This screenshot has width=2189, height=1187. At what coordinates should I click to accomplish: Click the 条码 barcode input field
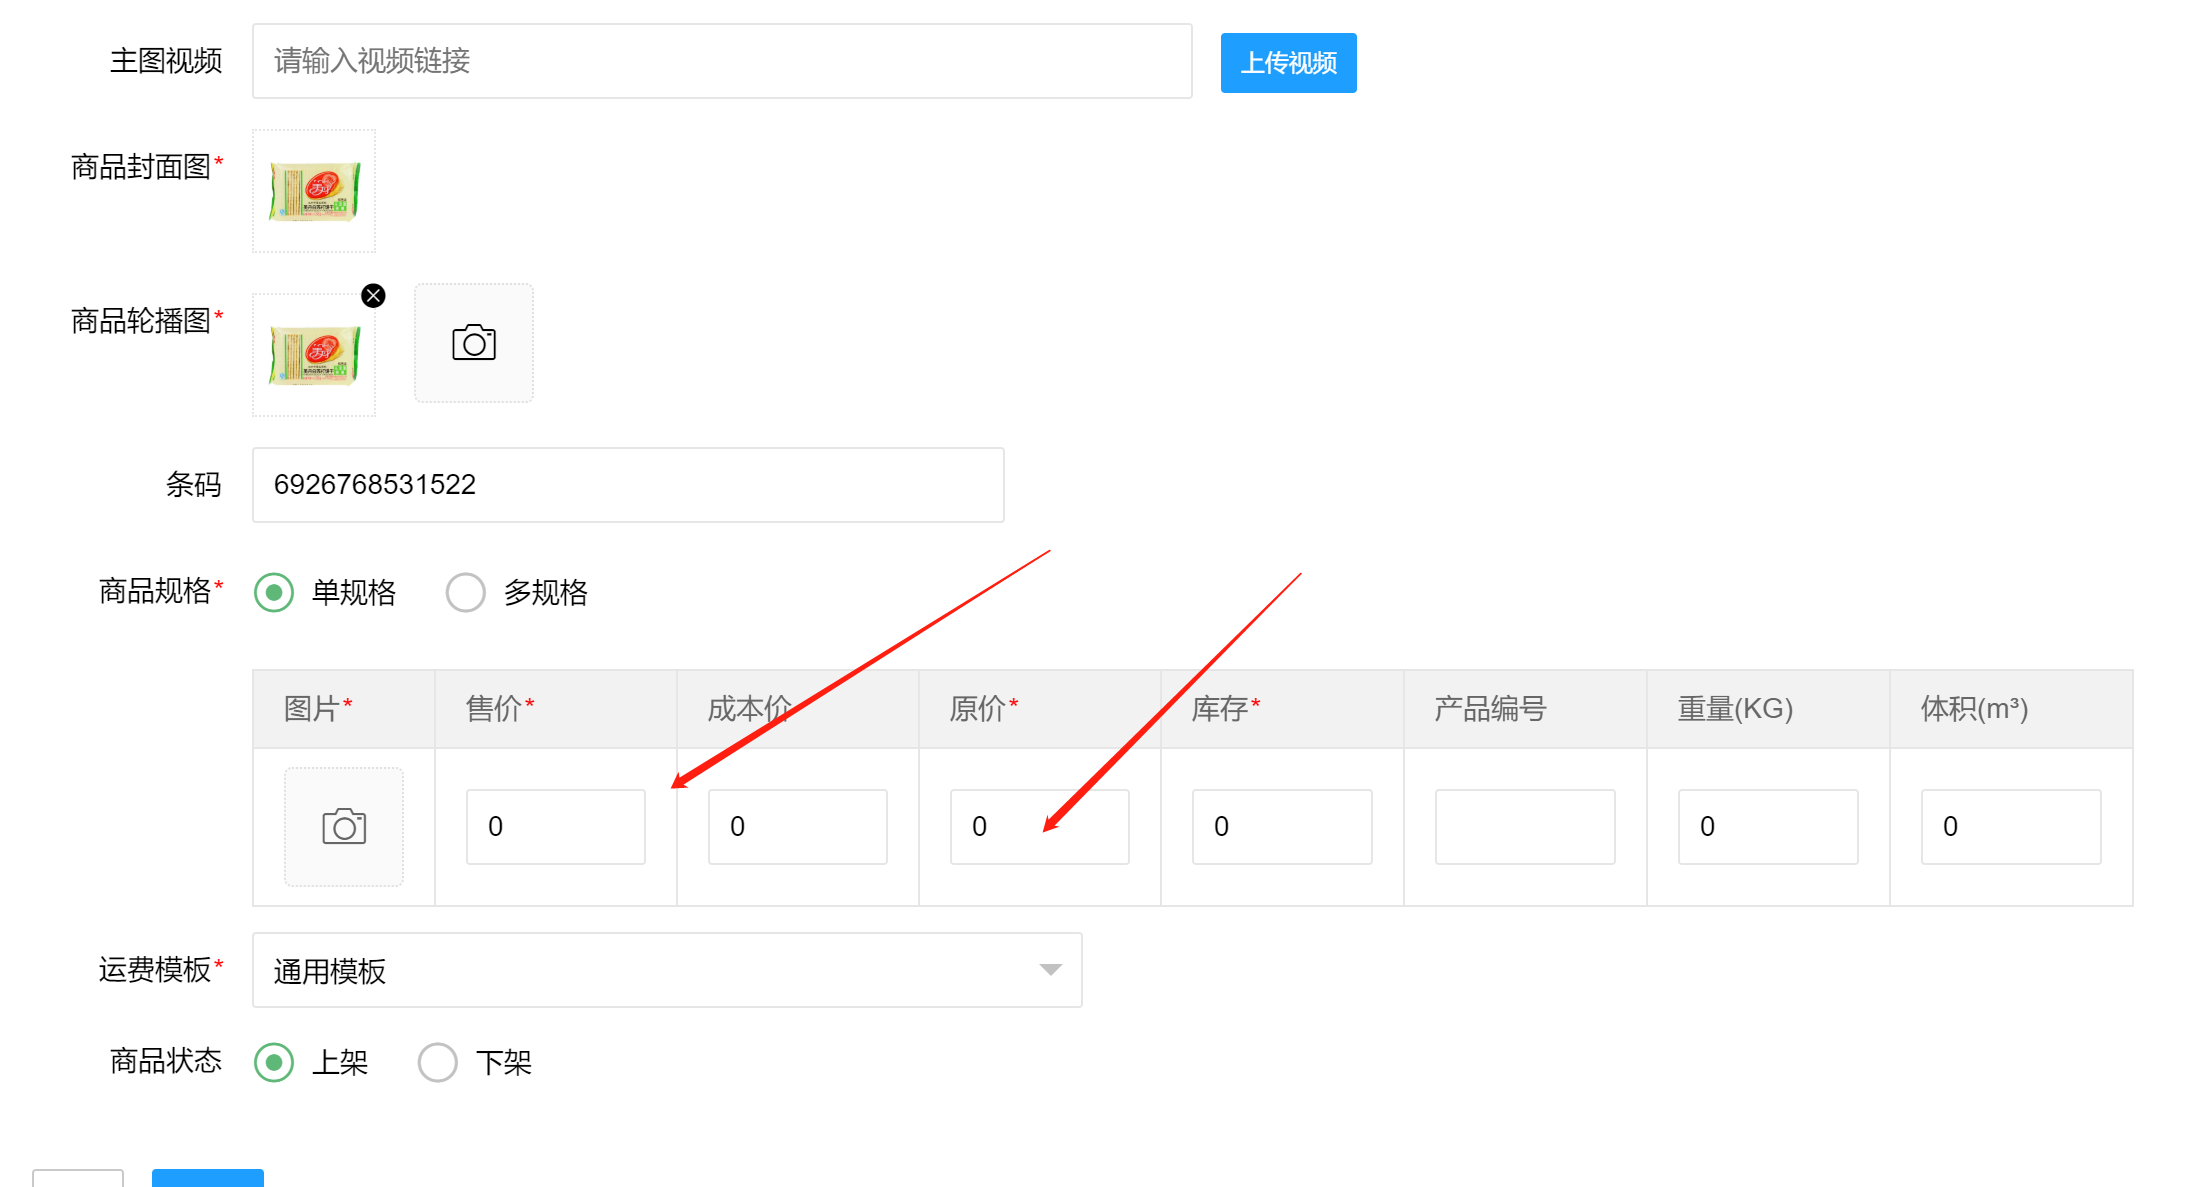click(628, 484)
